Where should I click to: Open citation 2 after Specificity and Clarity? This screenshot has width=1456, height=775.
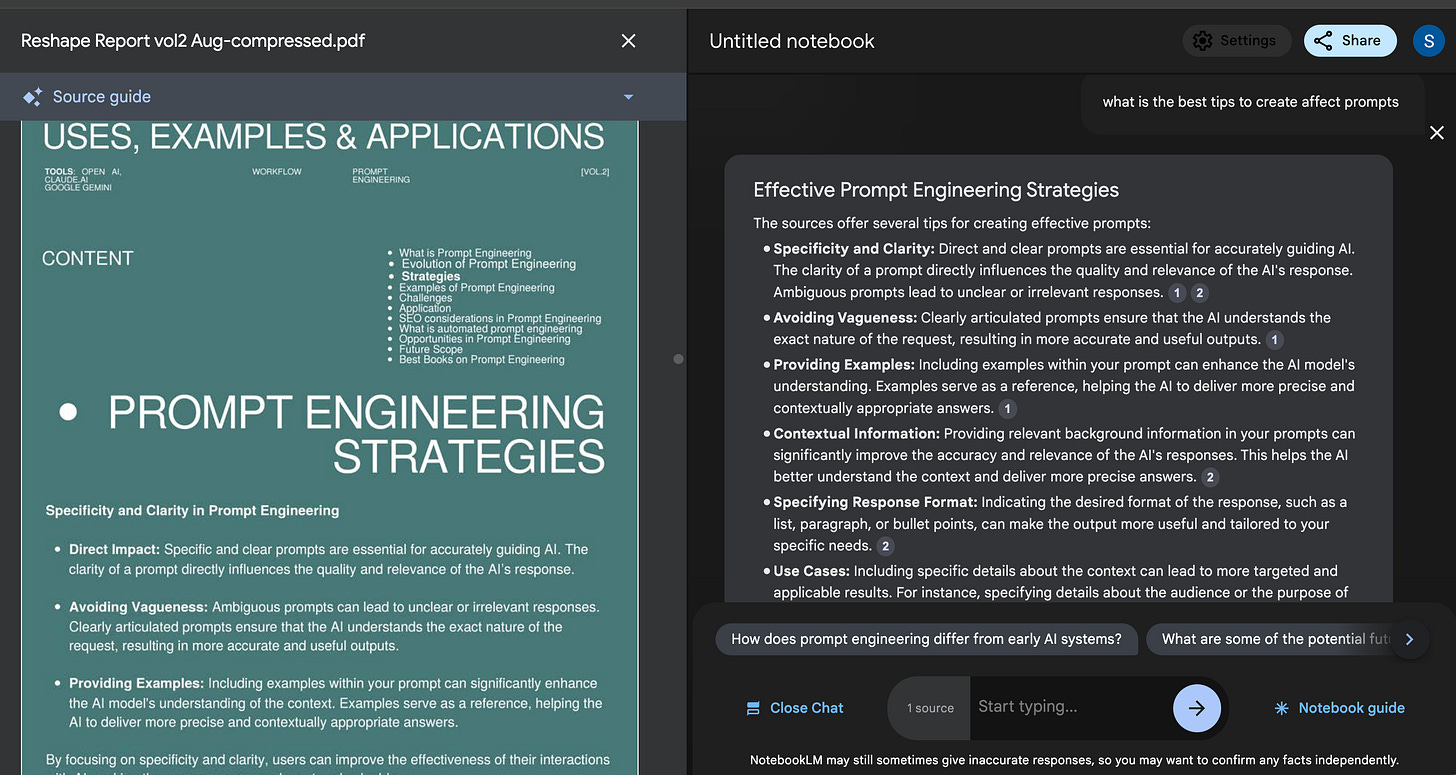[1200, 293]
